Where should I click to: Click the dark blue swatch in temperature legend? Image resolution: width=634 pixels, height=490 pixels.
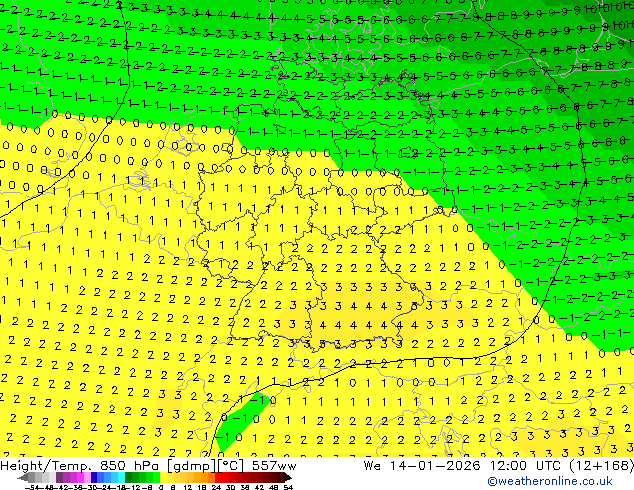coord(94,478)
